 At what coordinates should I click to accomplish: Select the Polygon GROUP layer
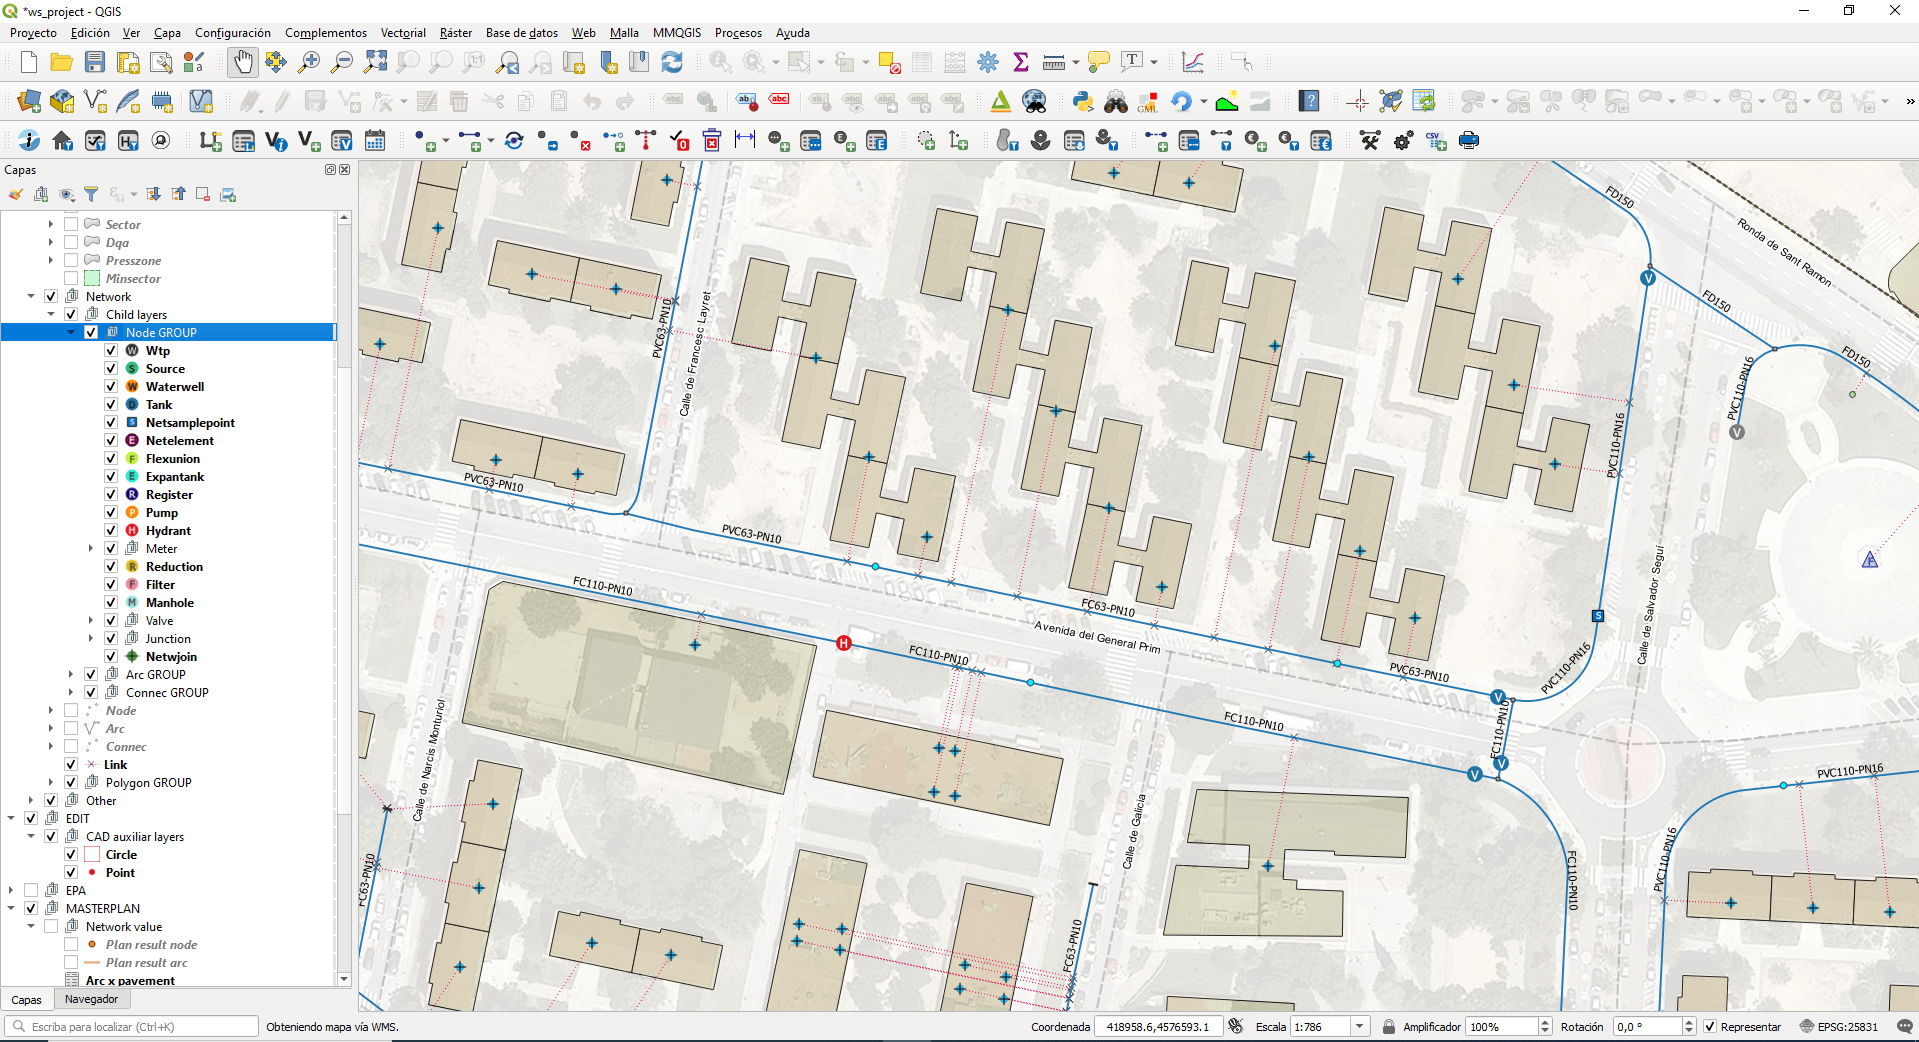[148, 783]
